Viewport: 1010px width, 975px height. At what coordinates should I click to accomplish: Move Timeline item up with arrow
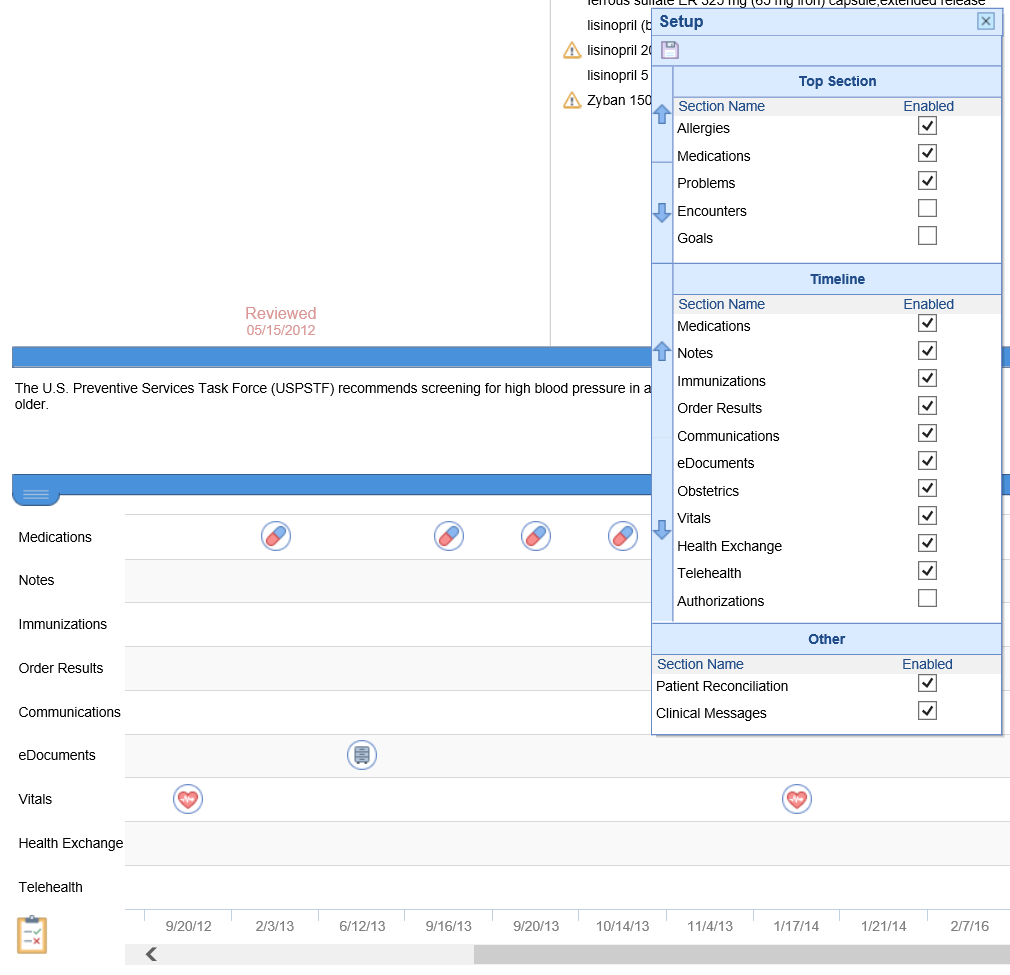coord(662,352)
